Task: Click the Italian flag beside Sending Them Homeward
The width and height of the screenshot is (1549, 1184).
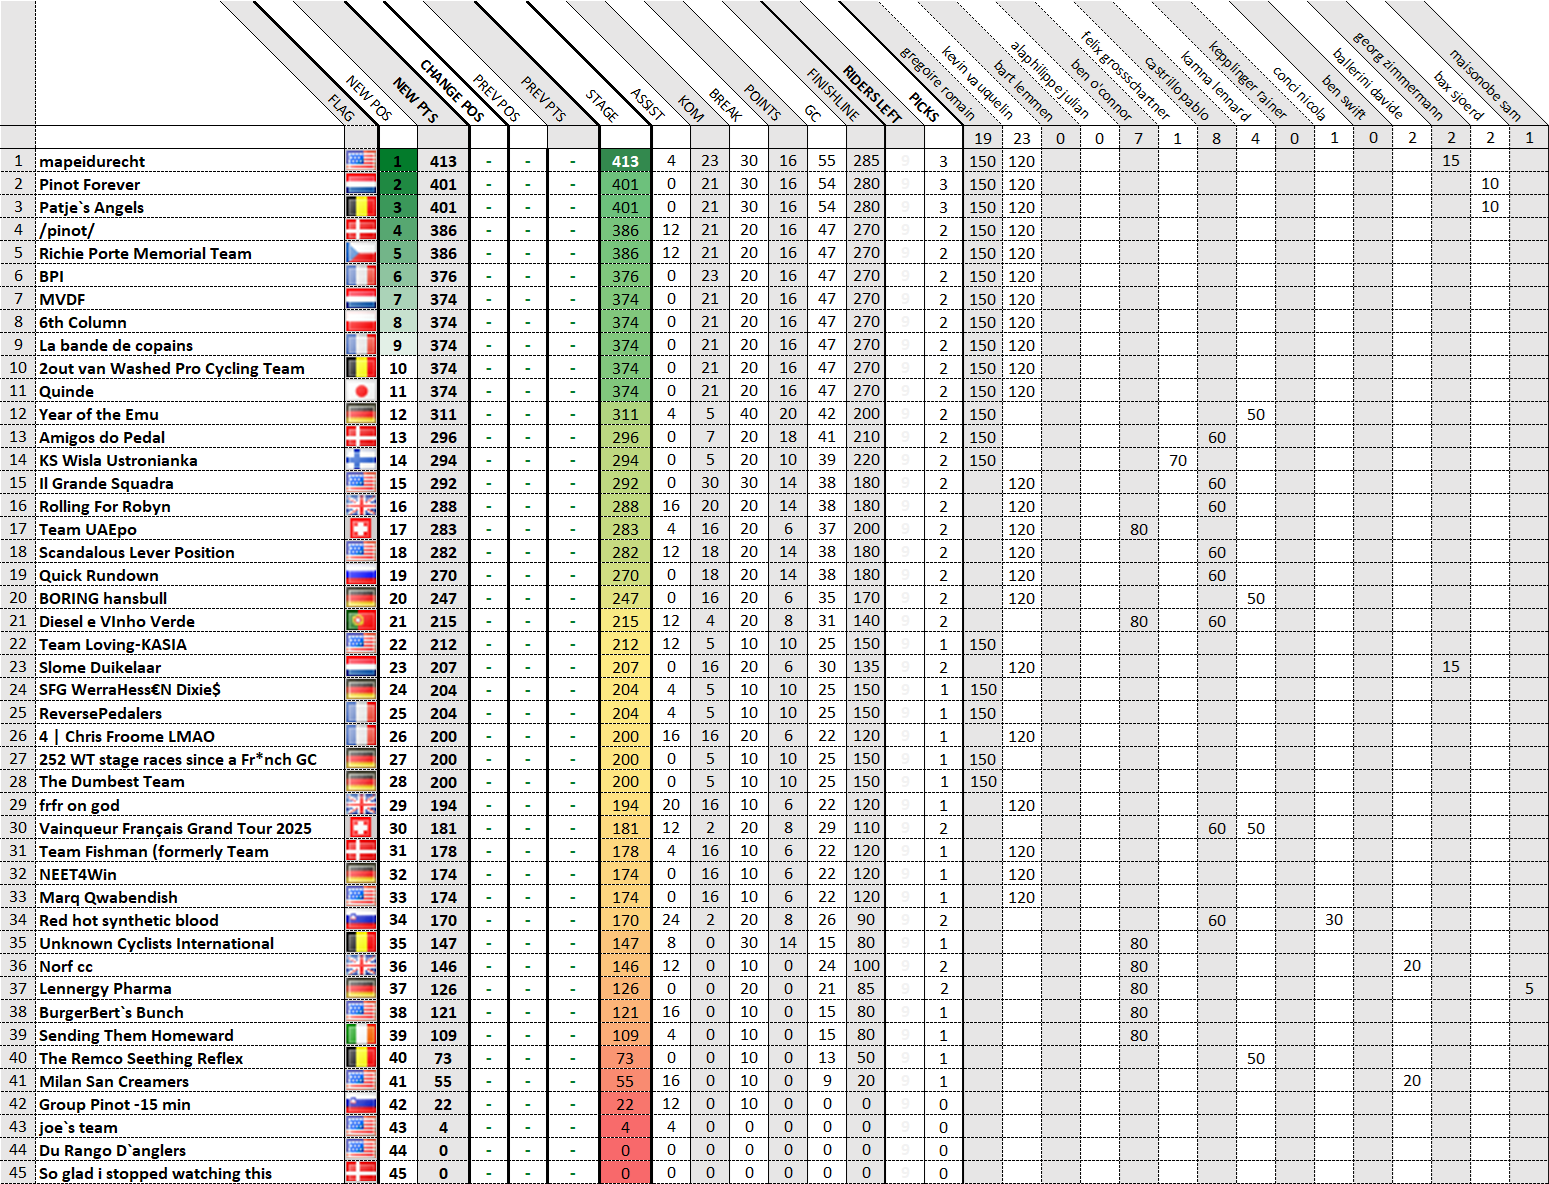Action: click(361, 1035)
